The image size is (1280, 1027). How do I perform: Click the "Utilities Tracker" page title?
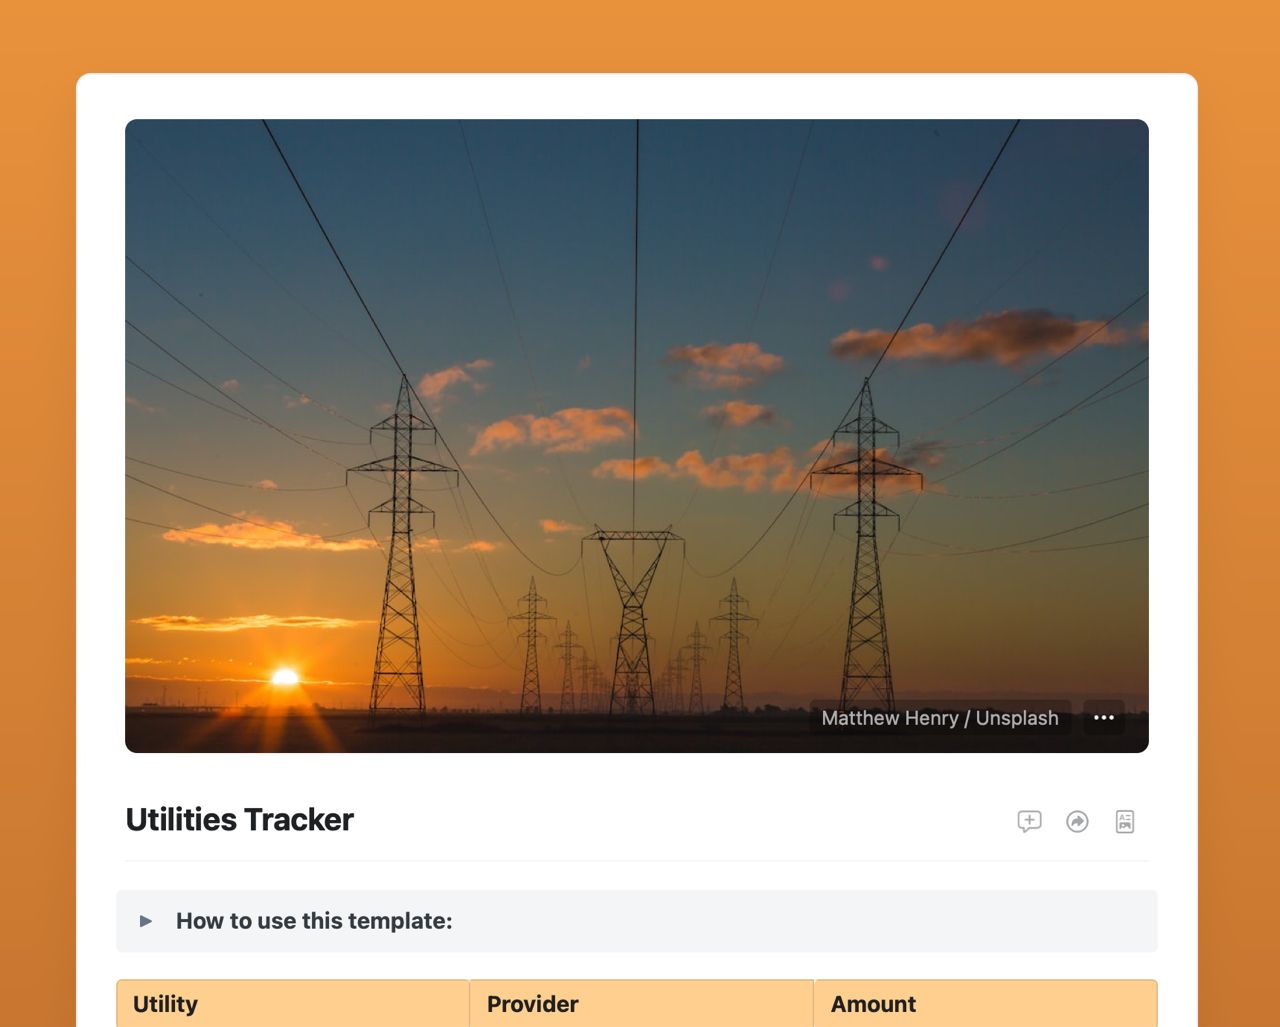(238, 819)
